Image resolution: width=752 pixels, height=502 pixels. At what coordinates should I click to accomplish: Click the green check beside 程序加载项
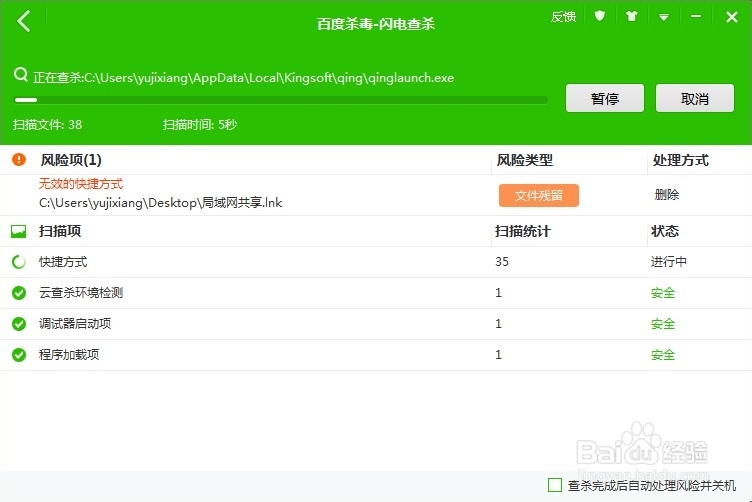coord(19,355)
